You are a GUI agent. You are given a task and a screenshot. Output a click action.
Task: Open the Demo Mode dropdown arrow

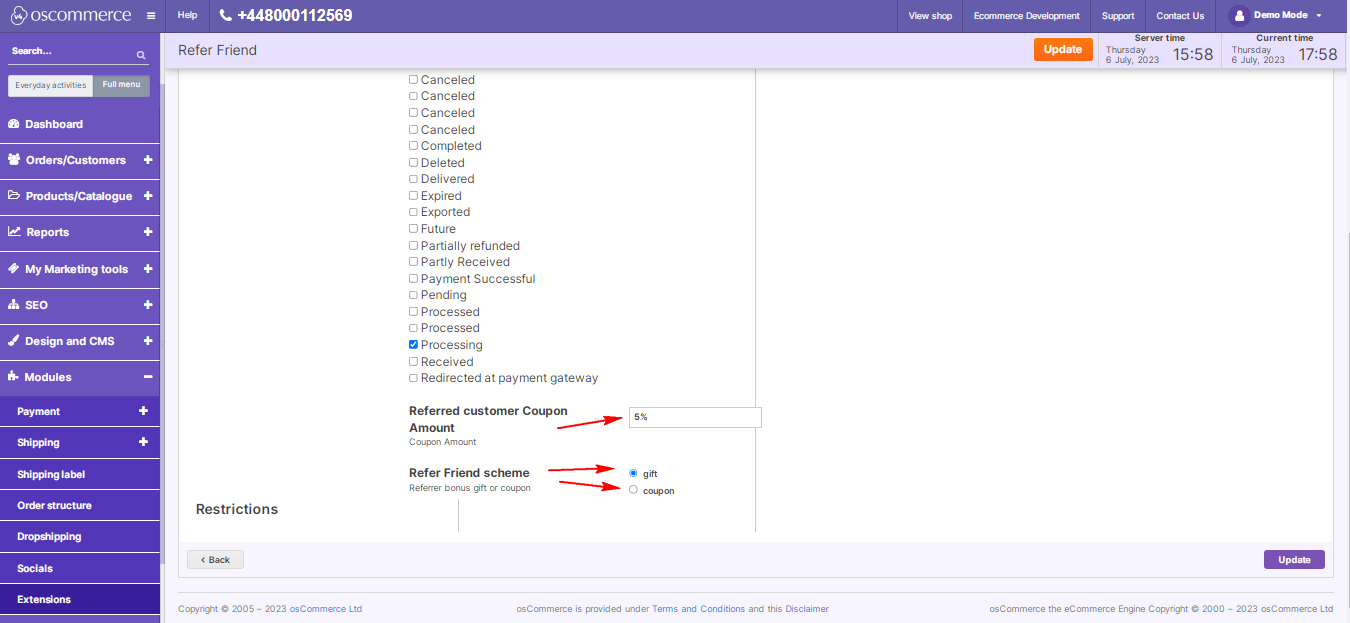1319,16
